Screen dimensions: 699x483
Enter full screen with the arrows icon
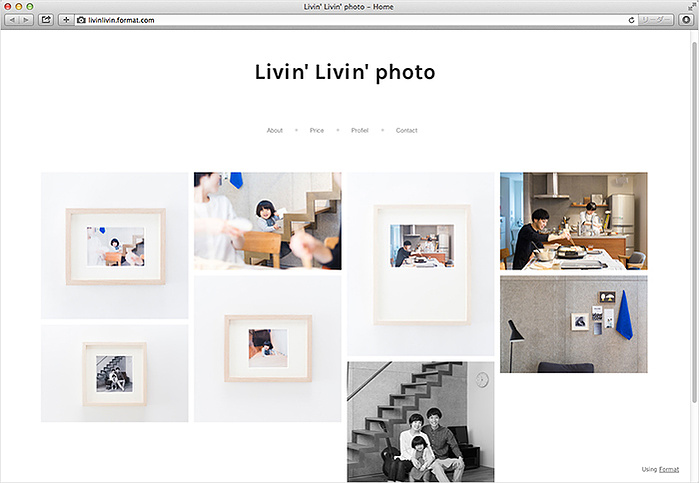pyautogui.click(x=691, y=7)
